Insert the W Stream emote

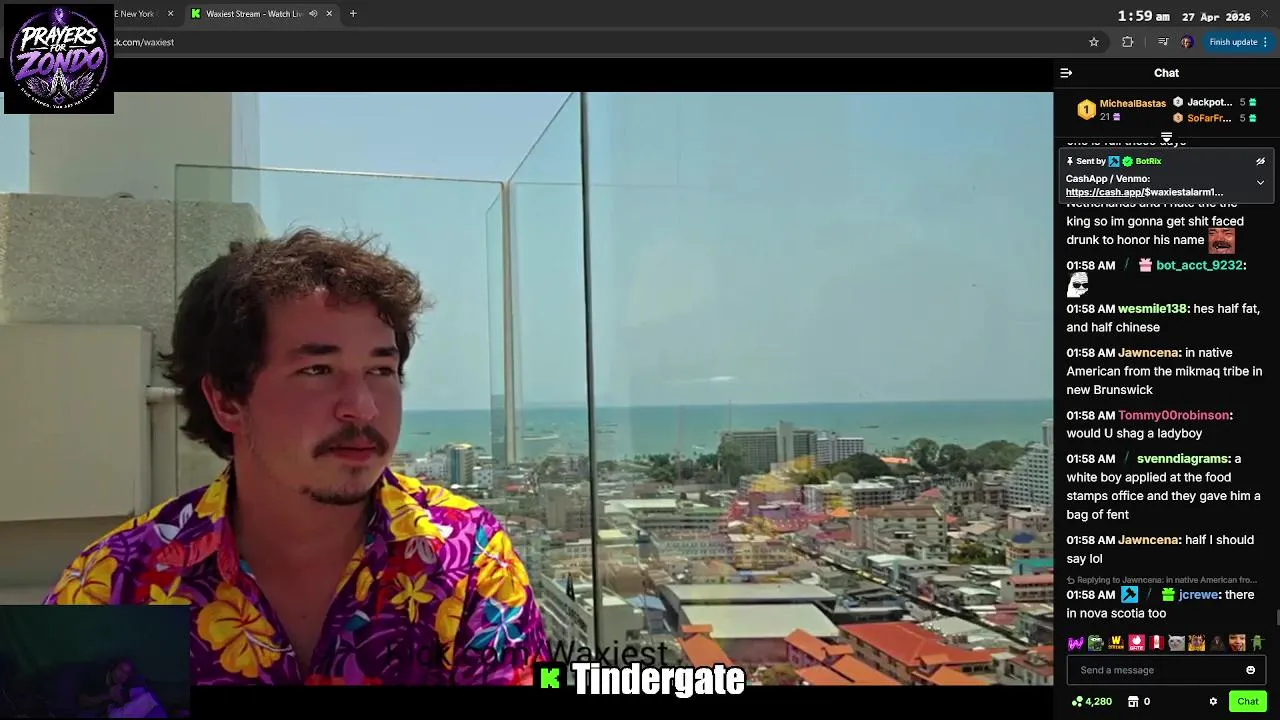1116,643
